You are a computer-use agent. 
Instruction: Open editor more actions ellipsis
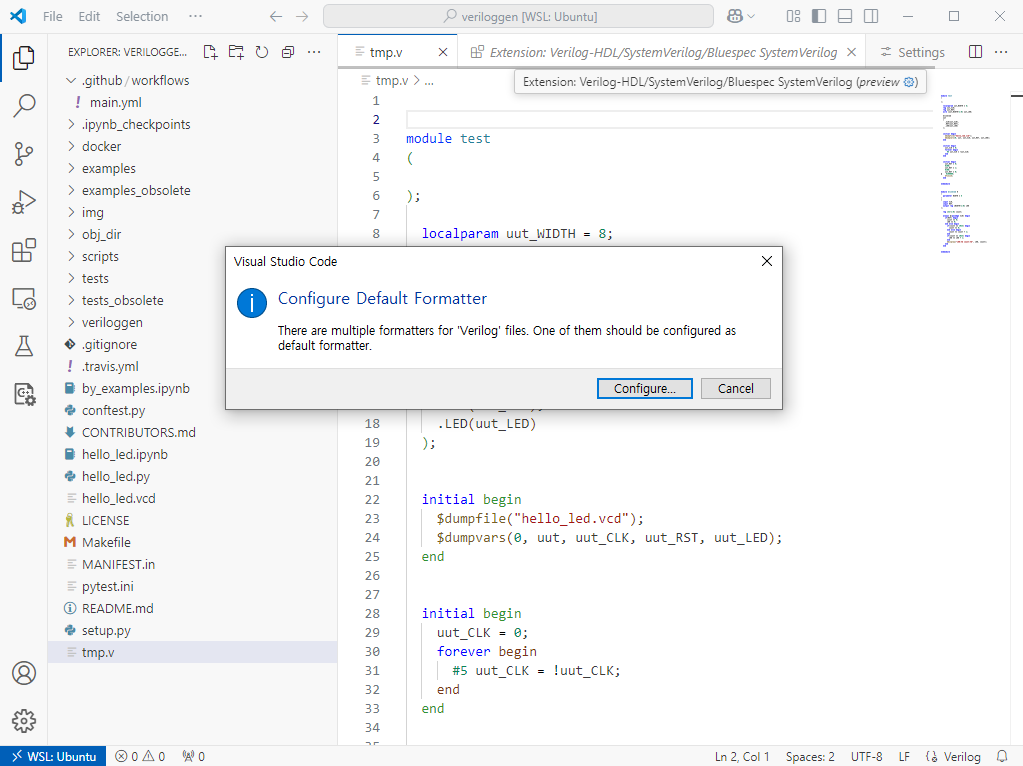(x=1001, y=52)
